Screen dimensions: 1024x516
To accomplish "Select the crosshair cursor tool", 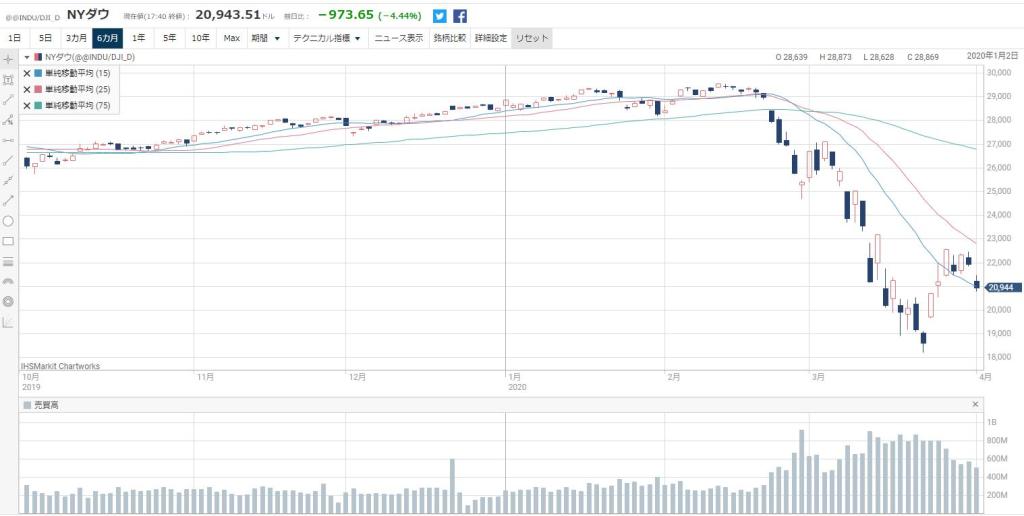I will coord(8,59).
